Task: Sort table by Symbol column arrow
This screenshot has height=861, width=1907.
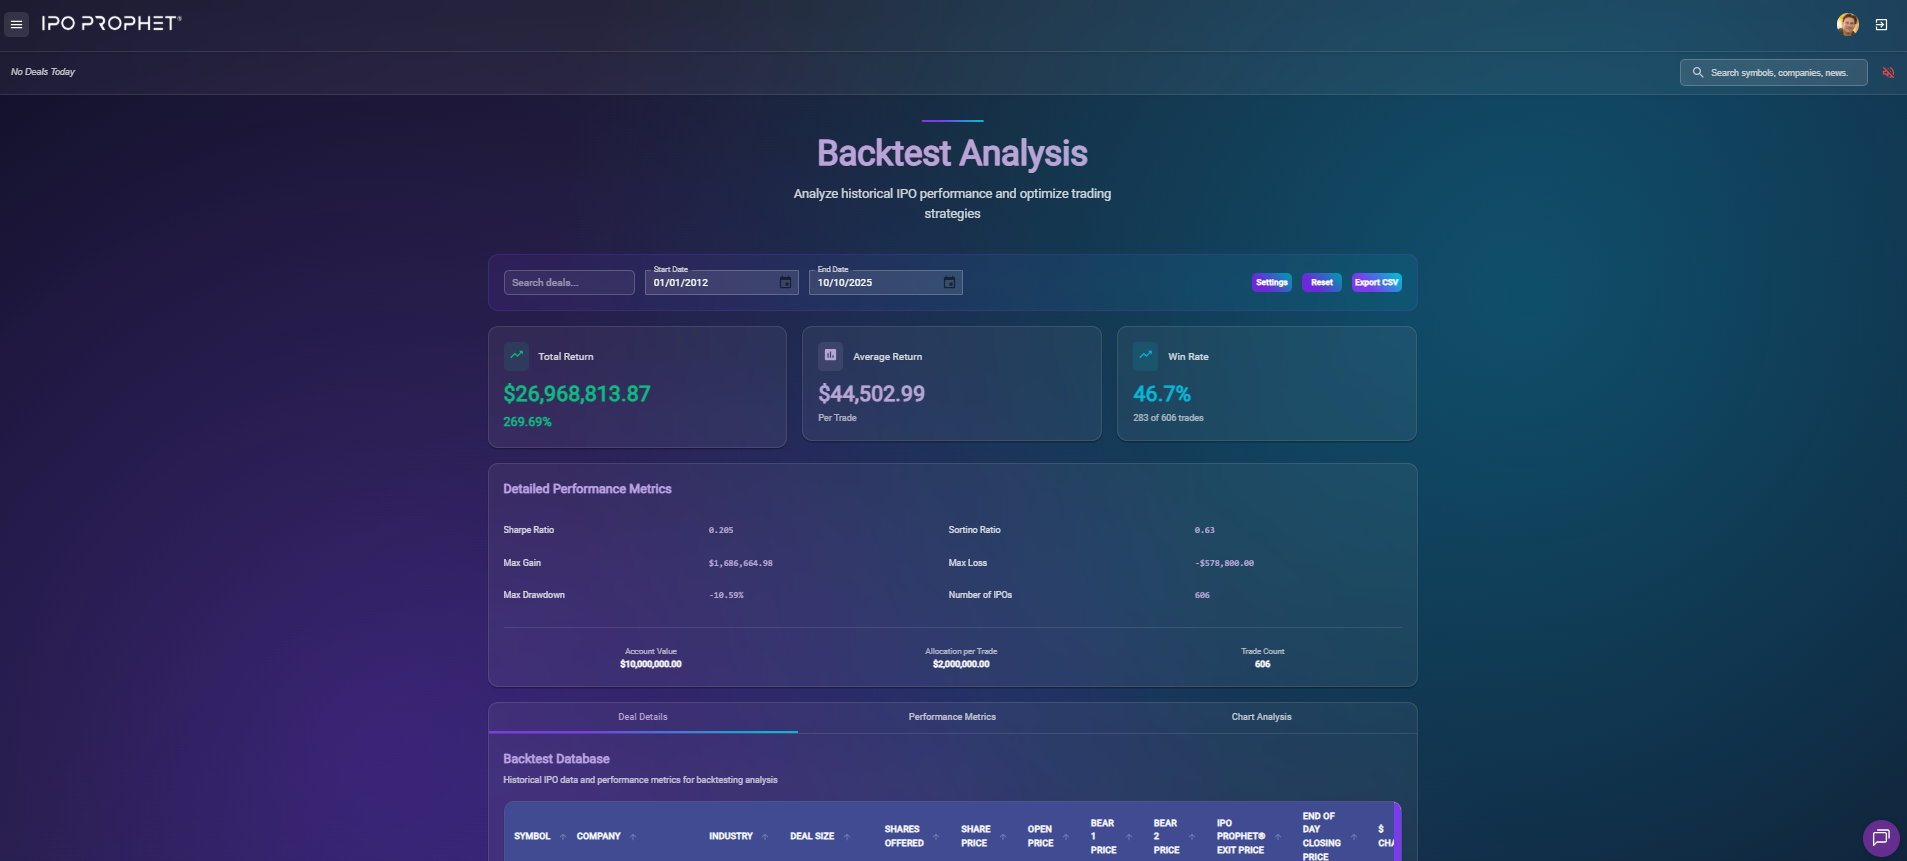Action: (x=563, y=837)
